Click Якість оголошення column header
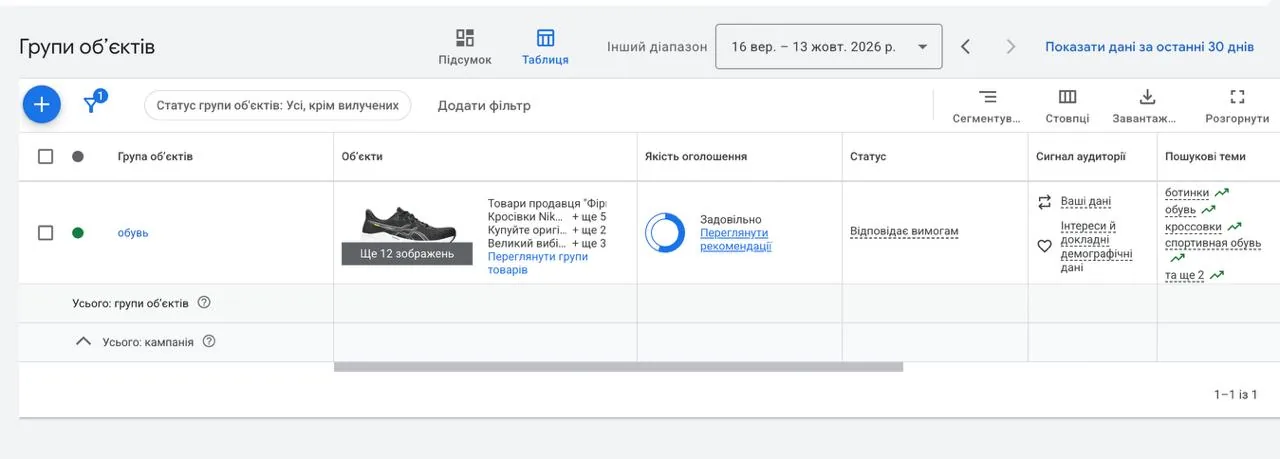The height and width of the screenshot is (459, 1280). (x=696, y=157)
